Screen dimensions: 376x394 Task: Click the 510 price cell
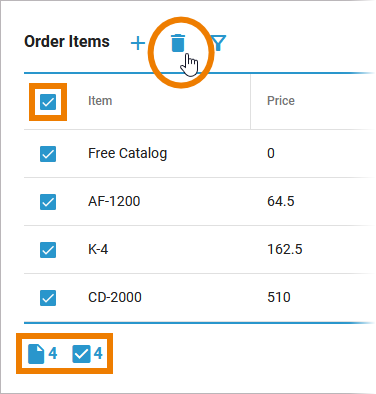click(279, 297)
